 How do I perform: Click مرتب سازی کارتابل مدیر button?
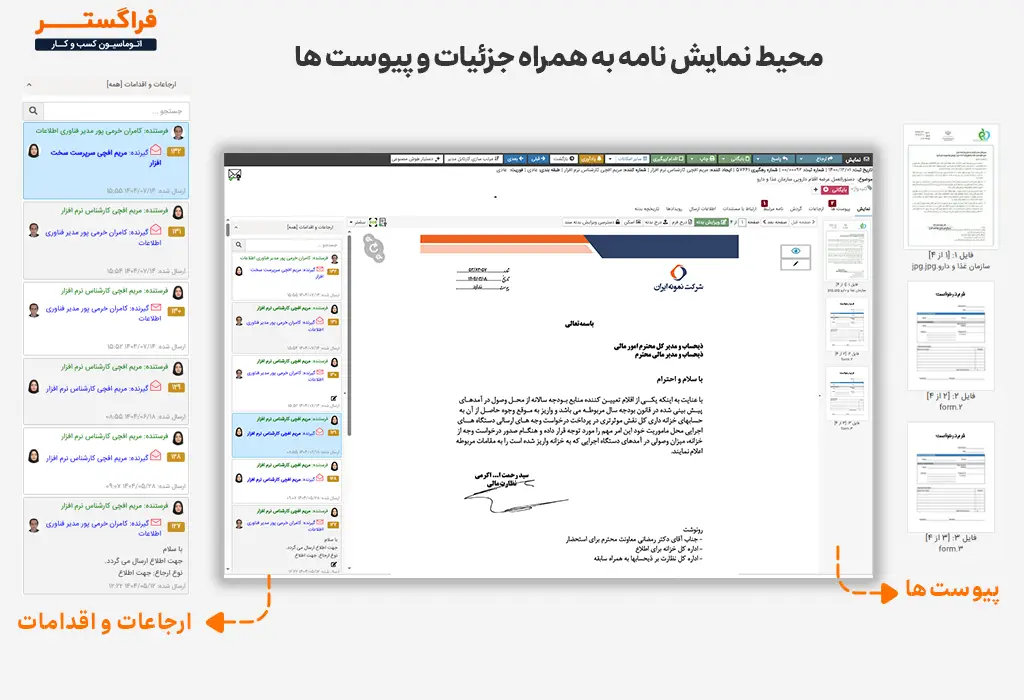(473, 159)
